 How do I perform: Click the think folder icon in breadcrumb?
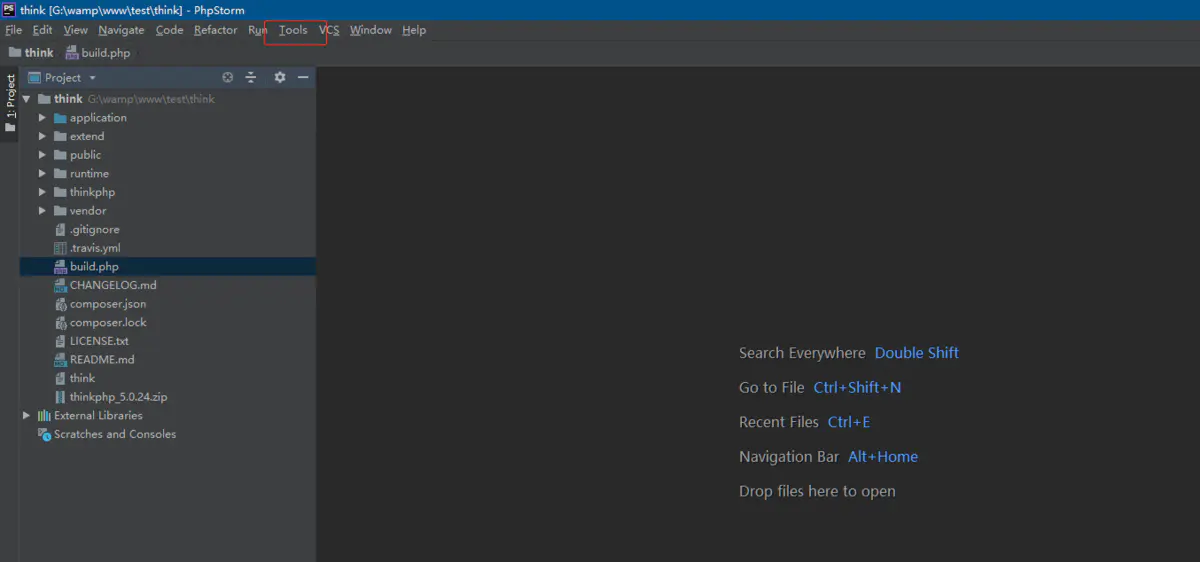(14, 53)
